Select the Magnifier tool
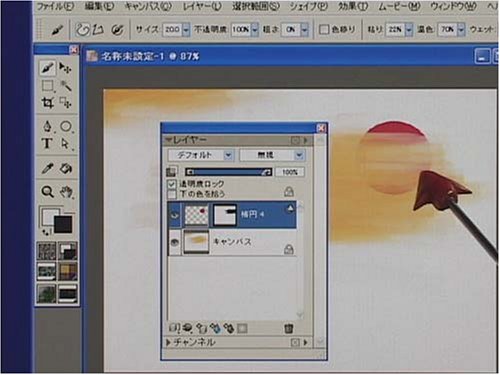 pyautogui.click(x=47, y=192)
